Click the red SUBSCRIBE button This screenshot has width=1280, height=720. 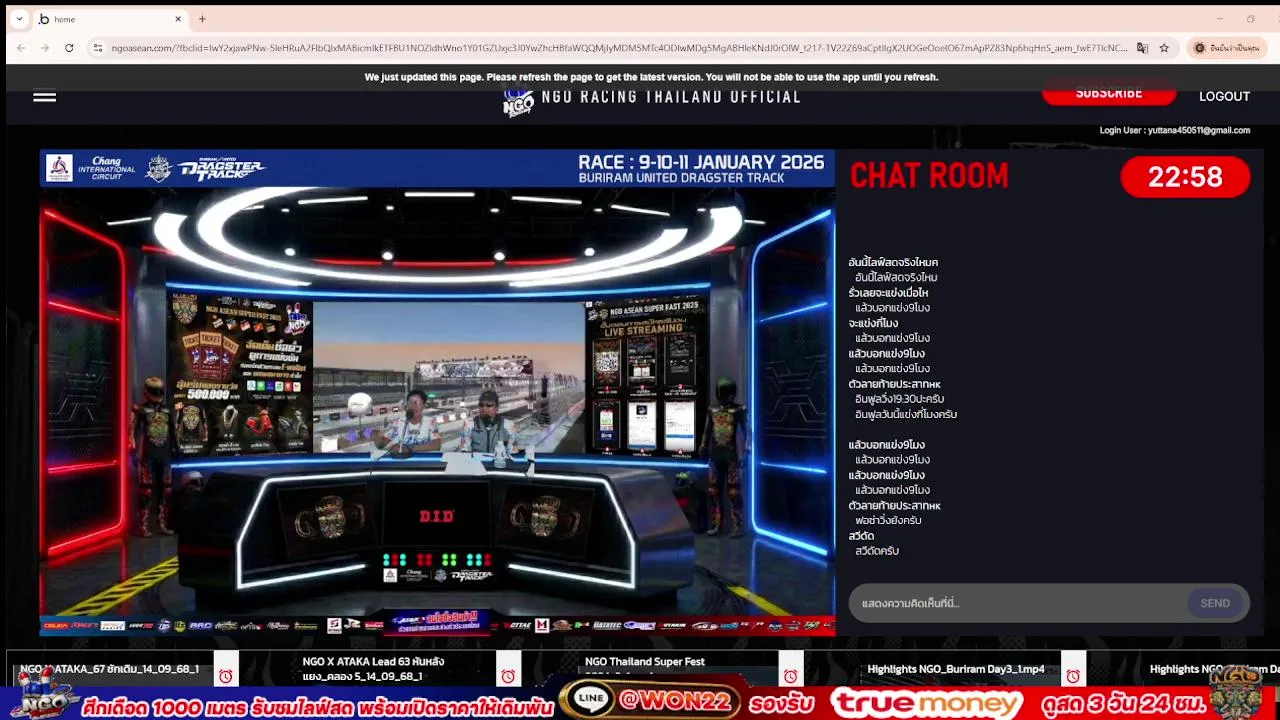1108,94
